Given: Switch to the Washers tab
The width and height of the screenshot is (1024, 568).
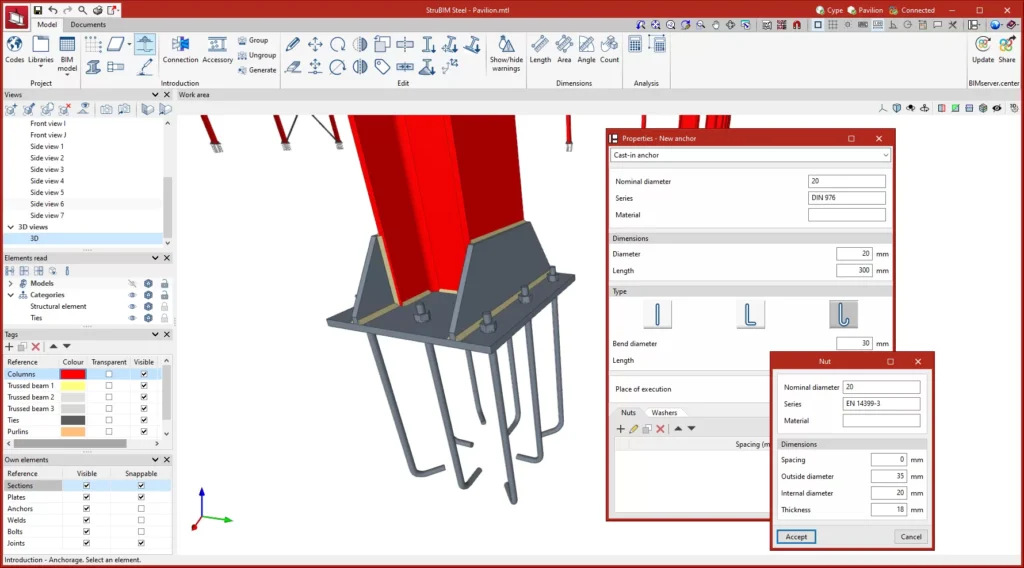Looking at the screenshot, I should coord(664,412).
